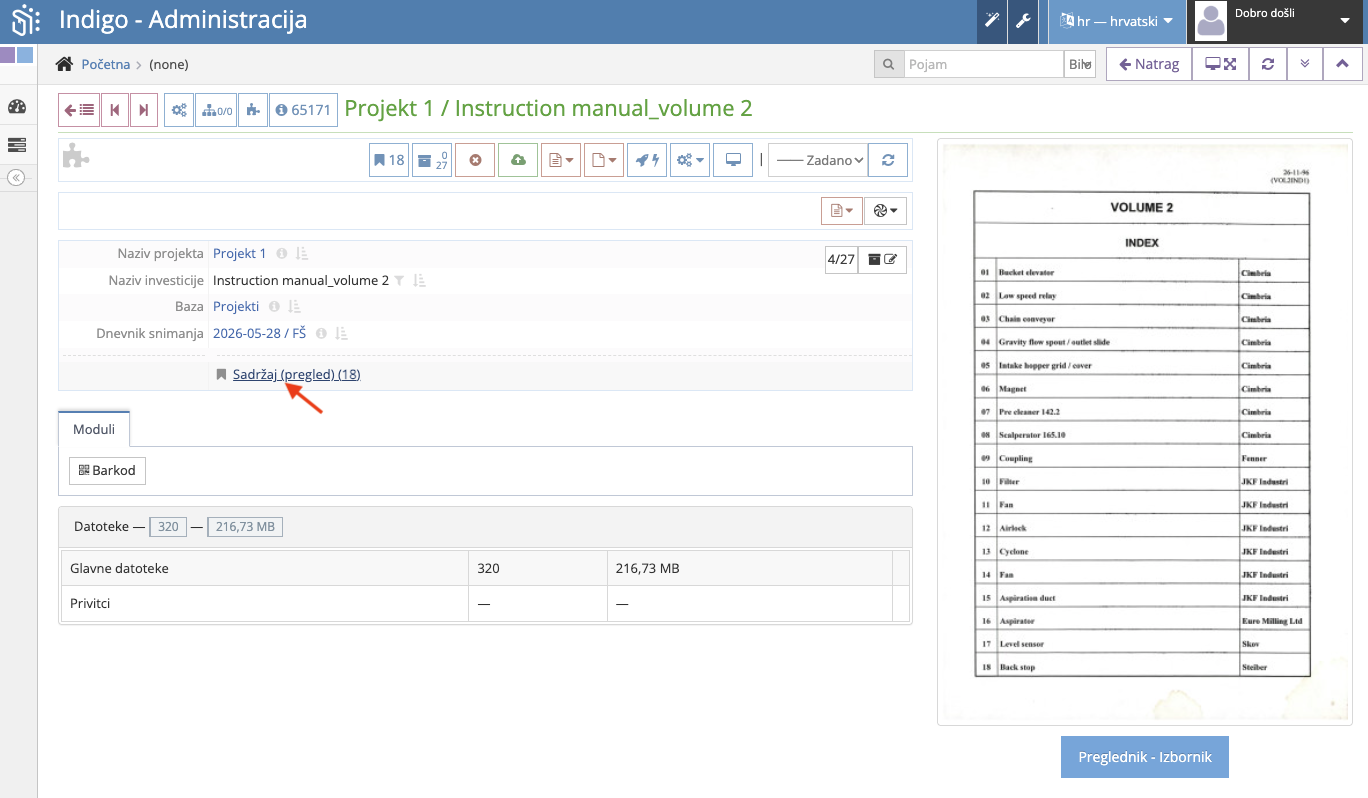Open the dashboard gauge sidebar icon
The width and height of the screenshot is (1368, 798).
pyautogui.click(x=16, y=107)
